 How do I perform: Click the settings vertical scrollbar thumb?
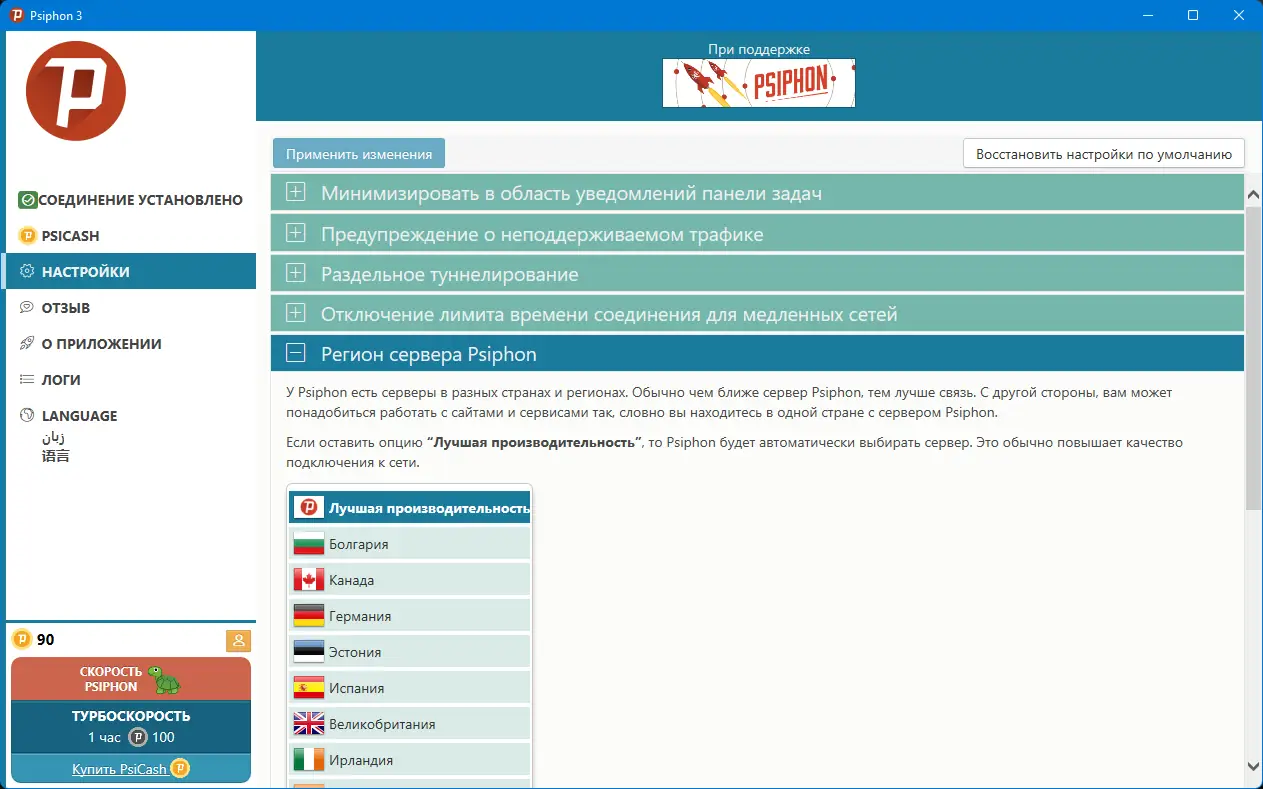pyautogui.click(x=1254, y=360)
